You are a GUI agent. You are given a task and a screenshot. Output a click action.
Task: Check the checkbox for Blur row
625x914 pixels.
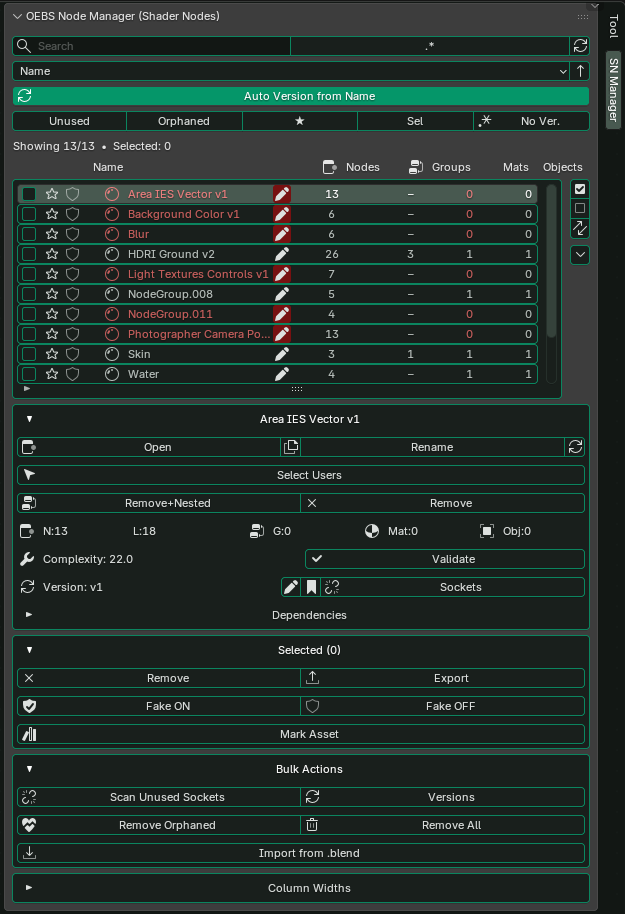(x=29, y=234)
